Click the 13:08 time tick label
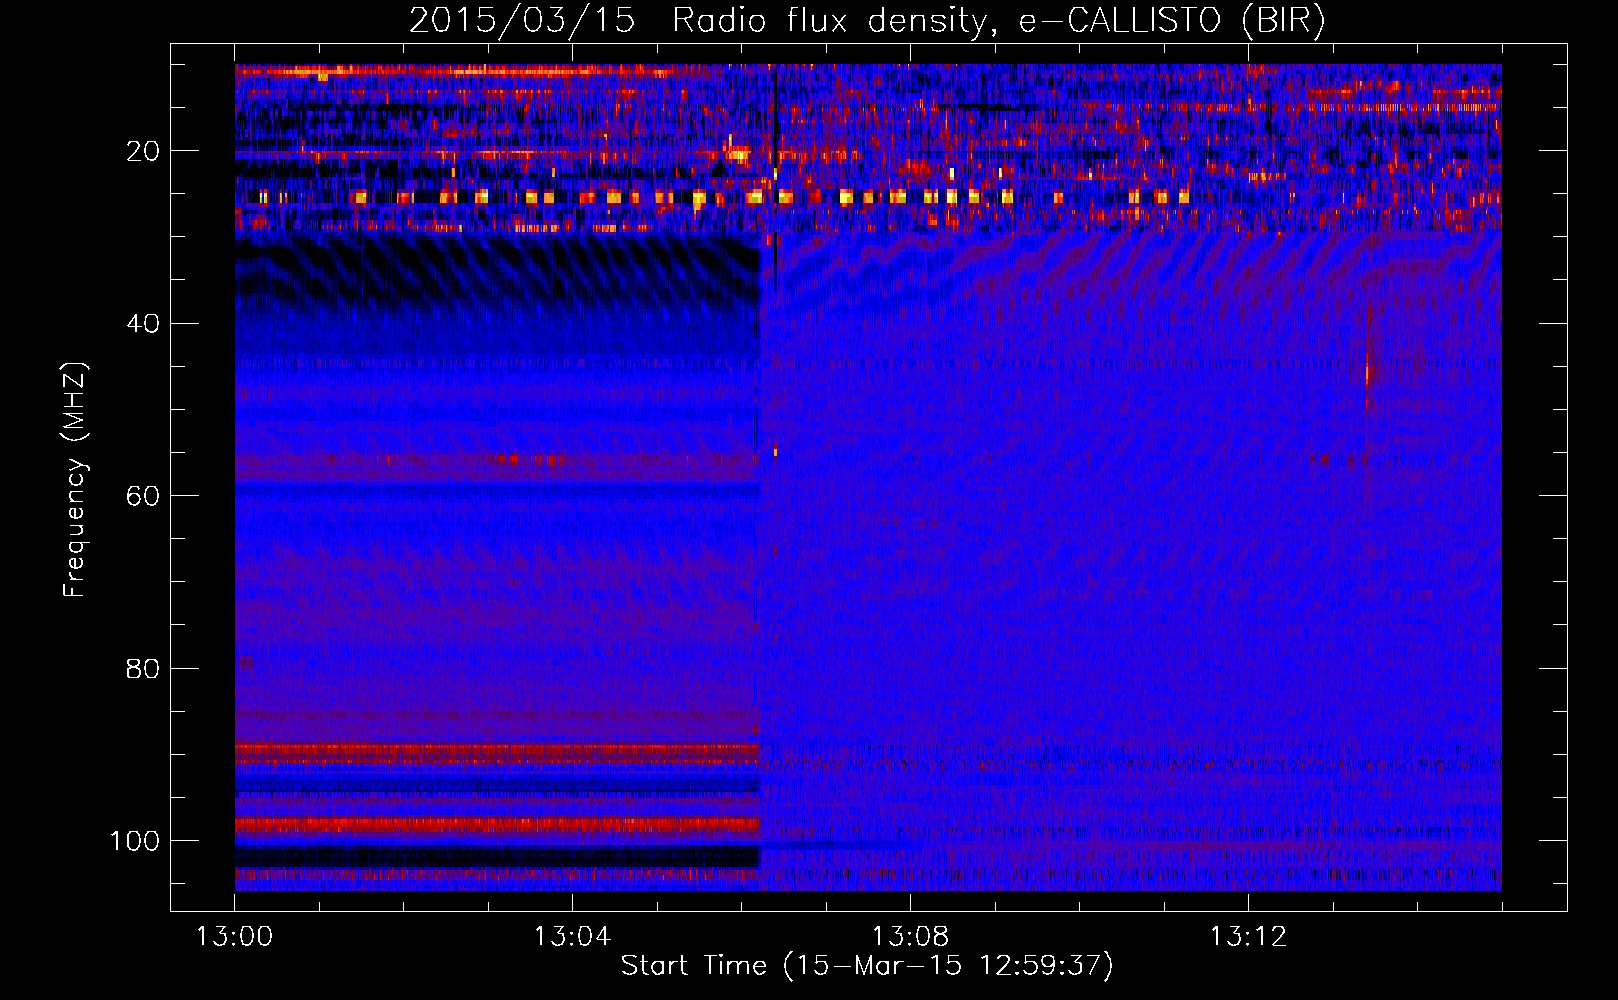Screen dimensions: 1618x1000 point(911,937)
